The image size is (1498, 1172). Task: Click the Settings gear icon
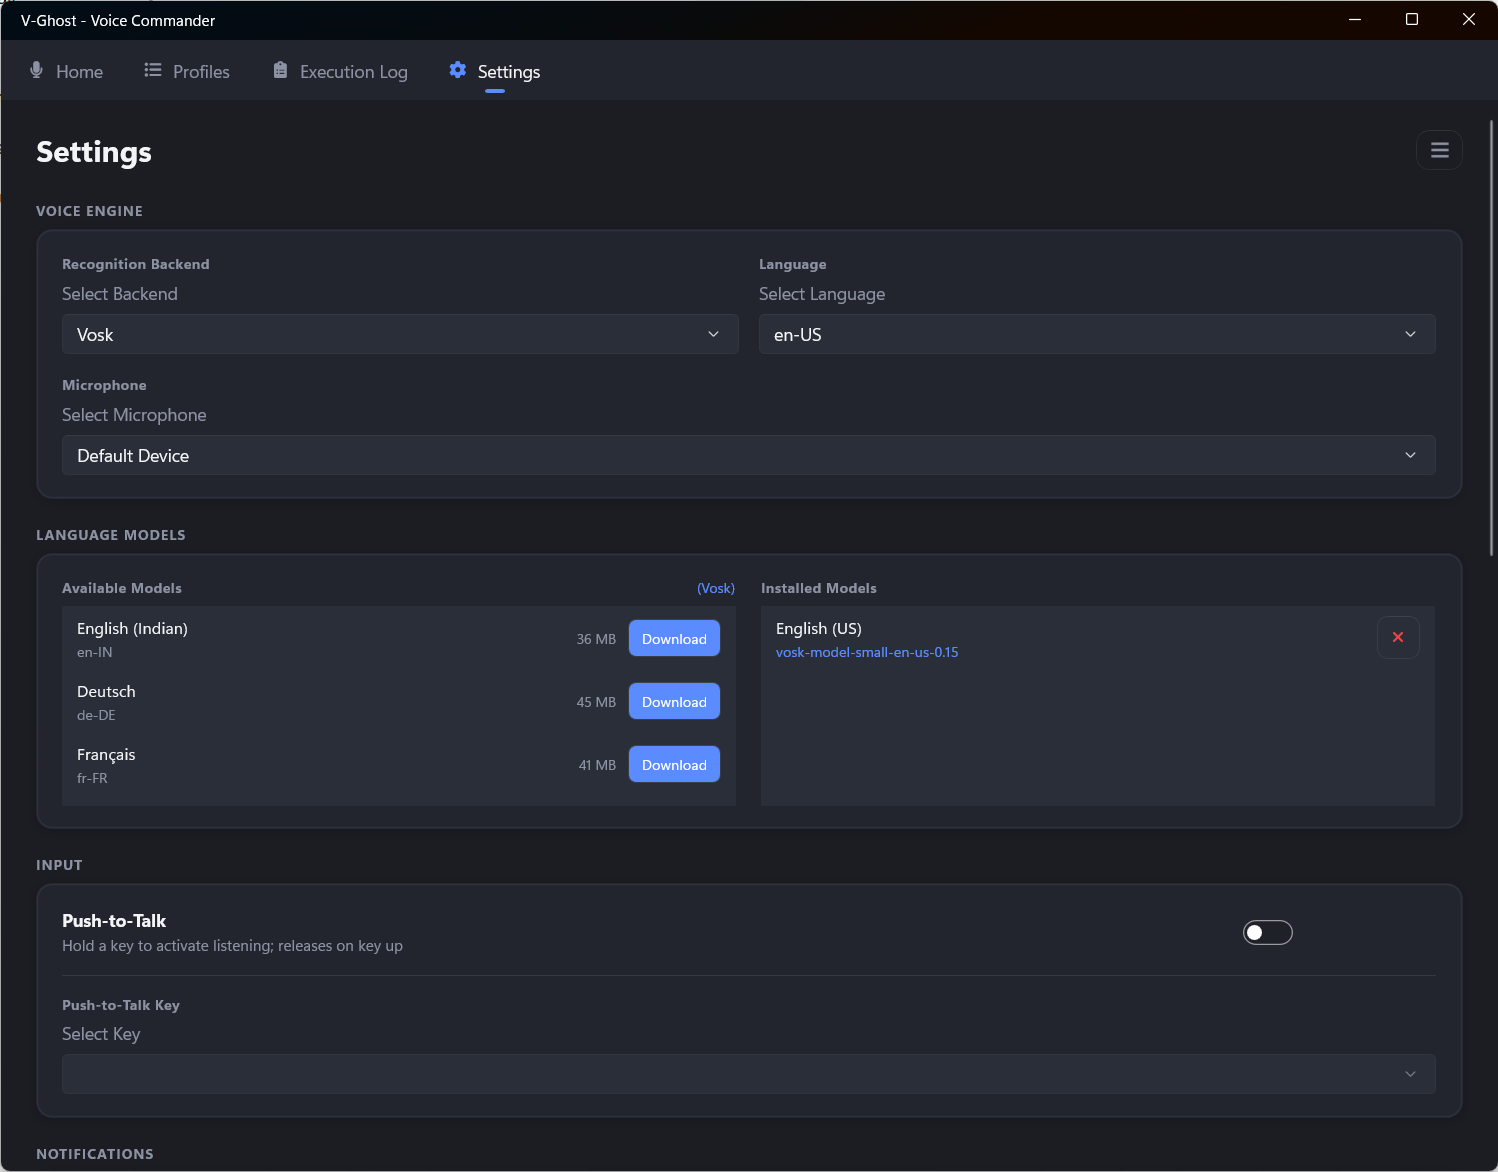tap(458, 70)
